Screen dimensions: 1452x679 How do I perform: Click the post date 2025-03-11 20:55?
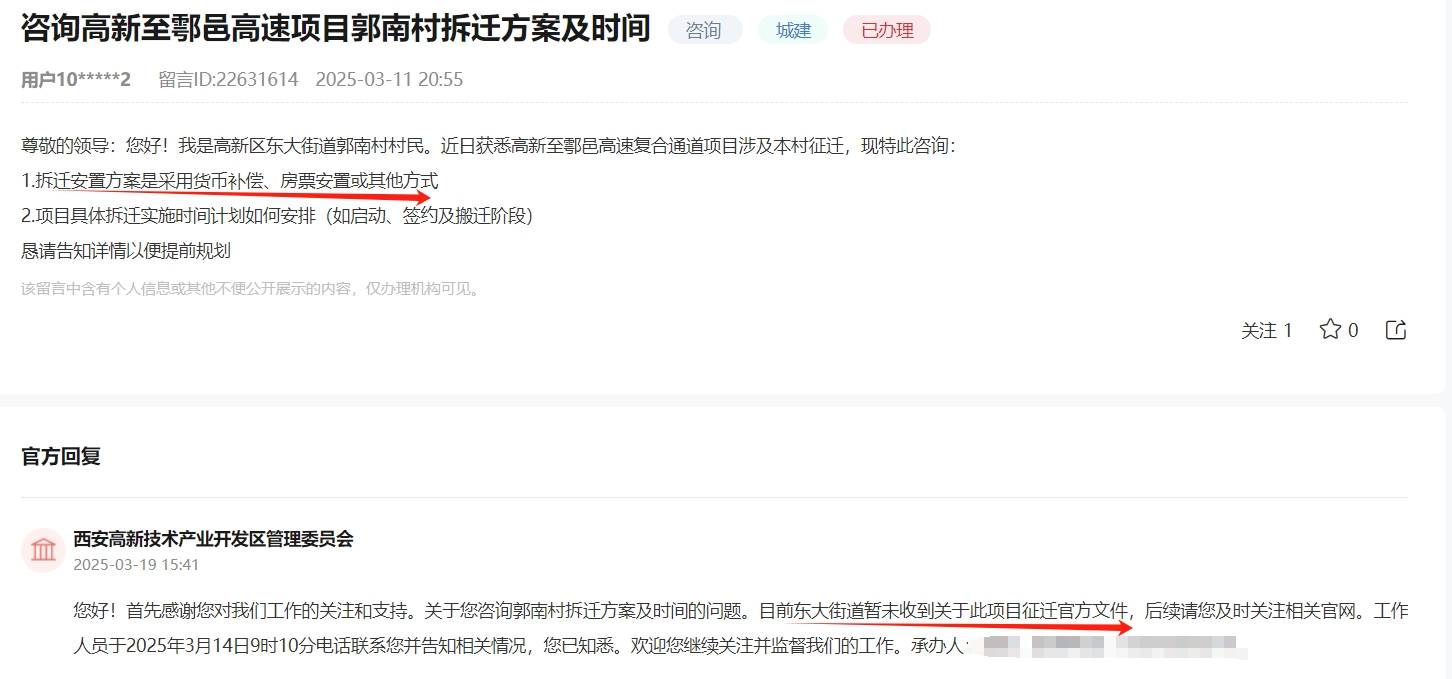[389, 80]
